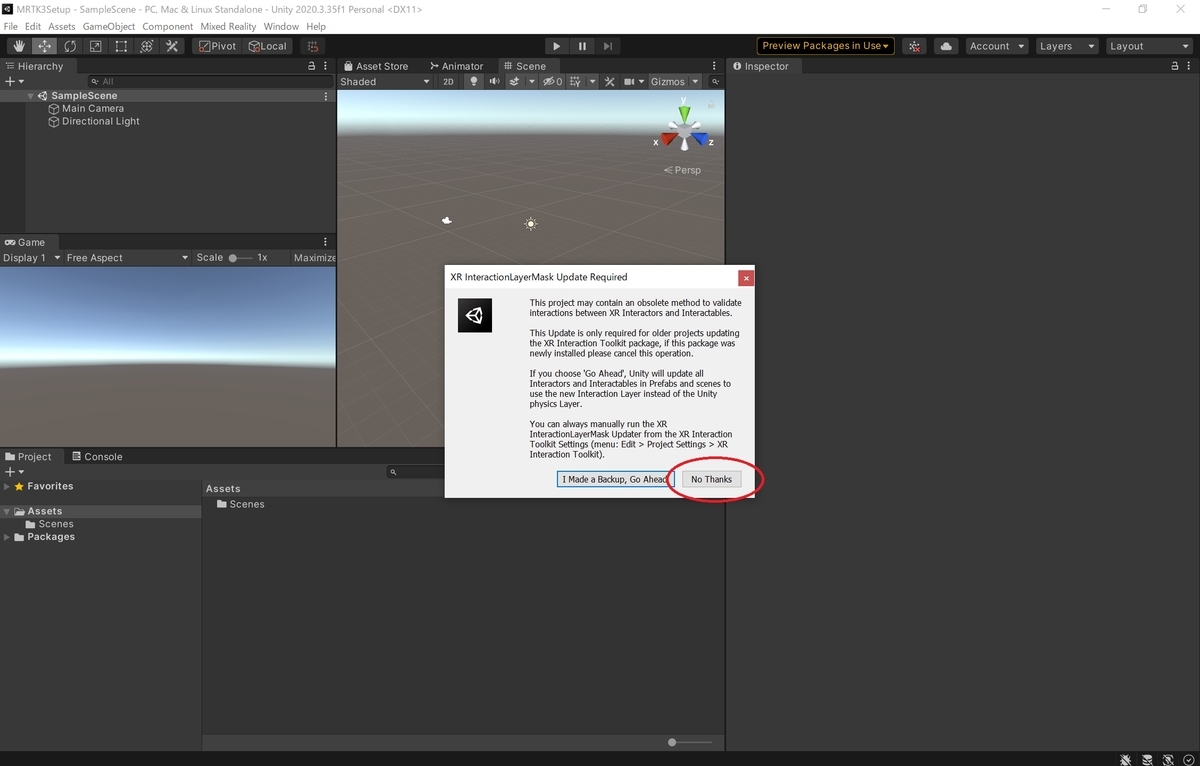Switch to the Animator tab

pos(457,66)
